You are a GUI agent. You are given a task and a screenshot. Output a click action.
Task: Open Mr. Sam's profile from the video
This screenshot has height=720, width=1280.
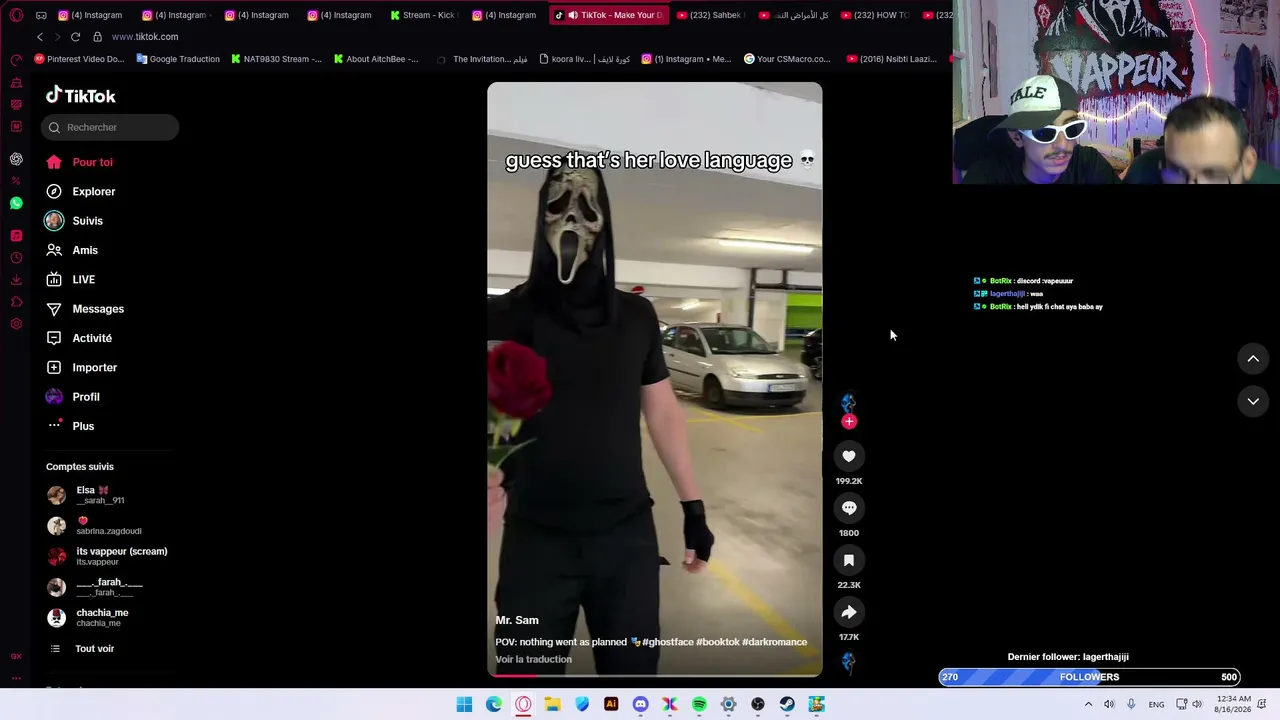tap(517, 620)
